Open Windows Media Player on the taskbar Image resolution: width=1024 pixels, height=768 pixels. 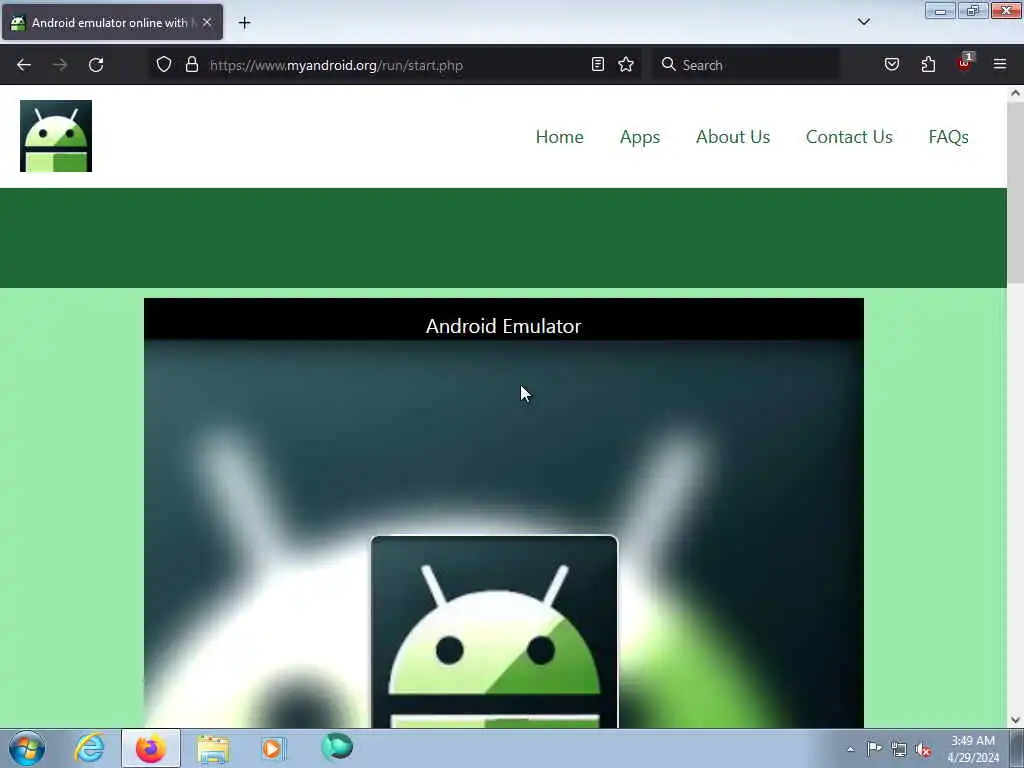273,748
